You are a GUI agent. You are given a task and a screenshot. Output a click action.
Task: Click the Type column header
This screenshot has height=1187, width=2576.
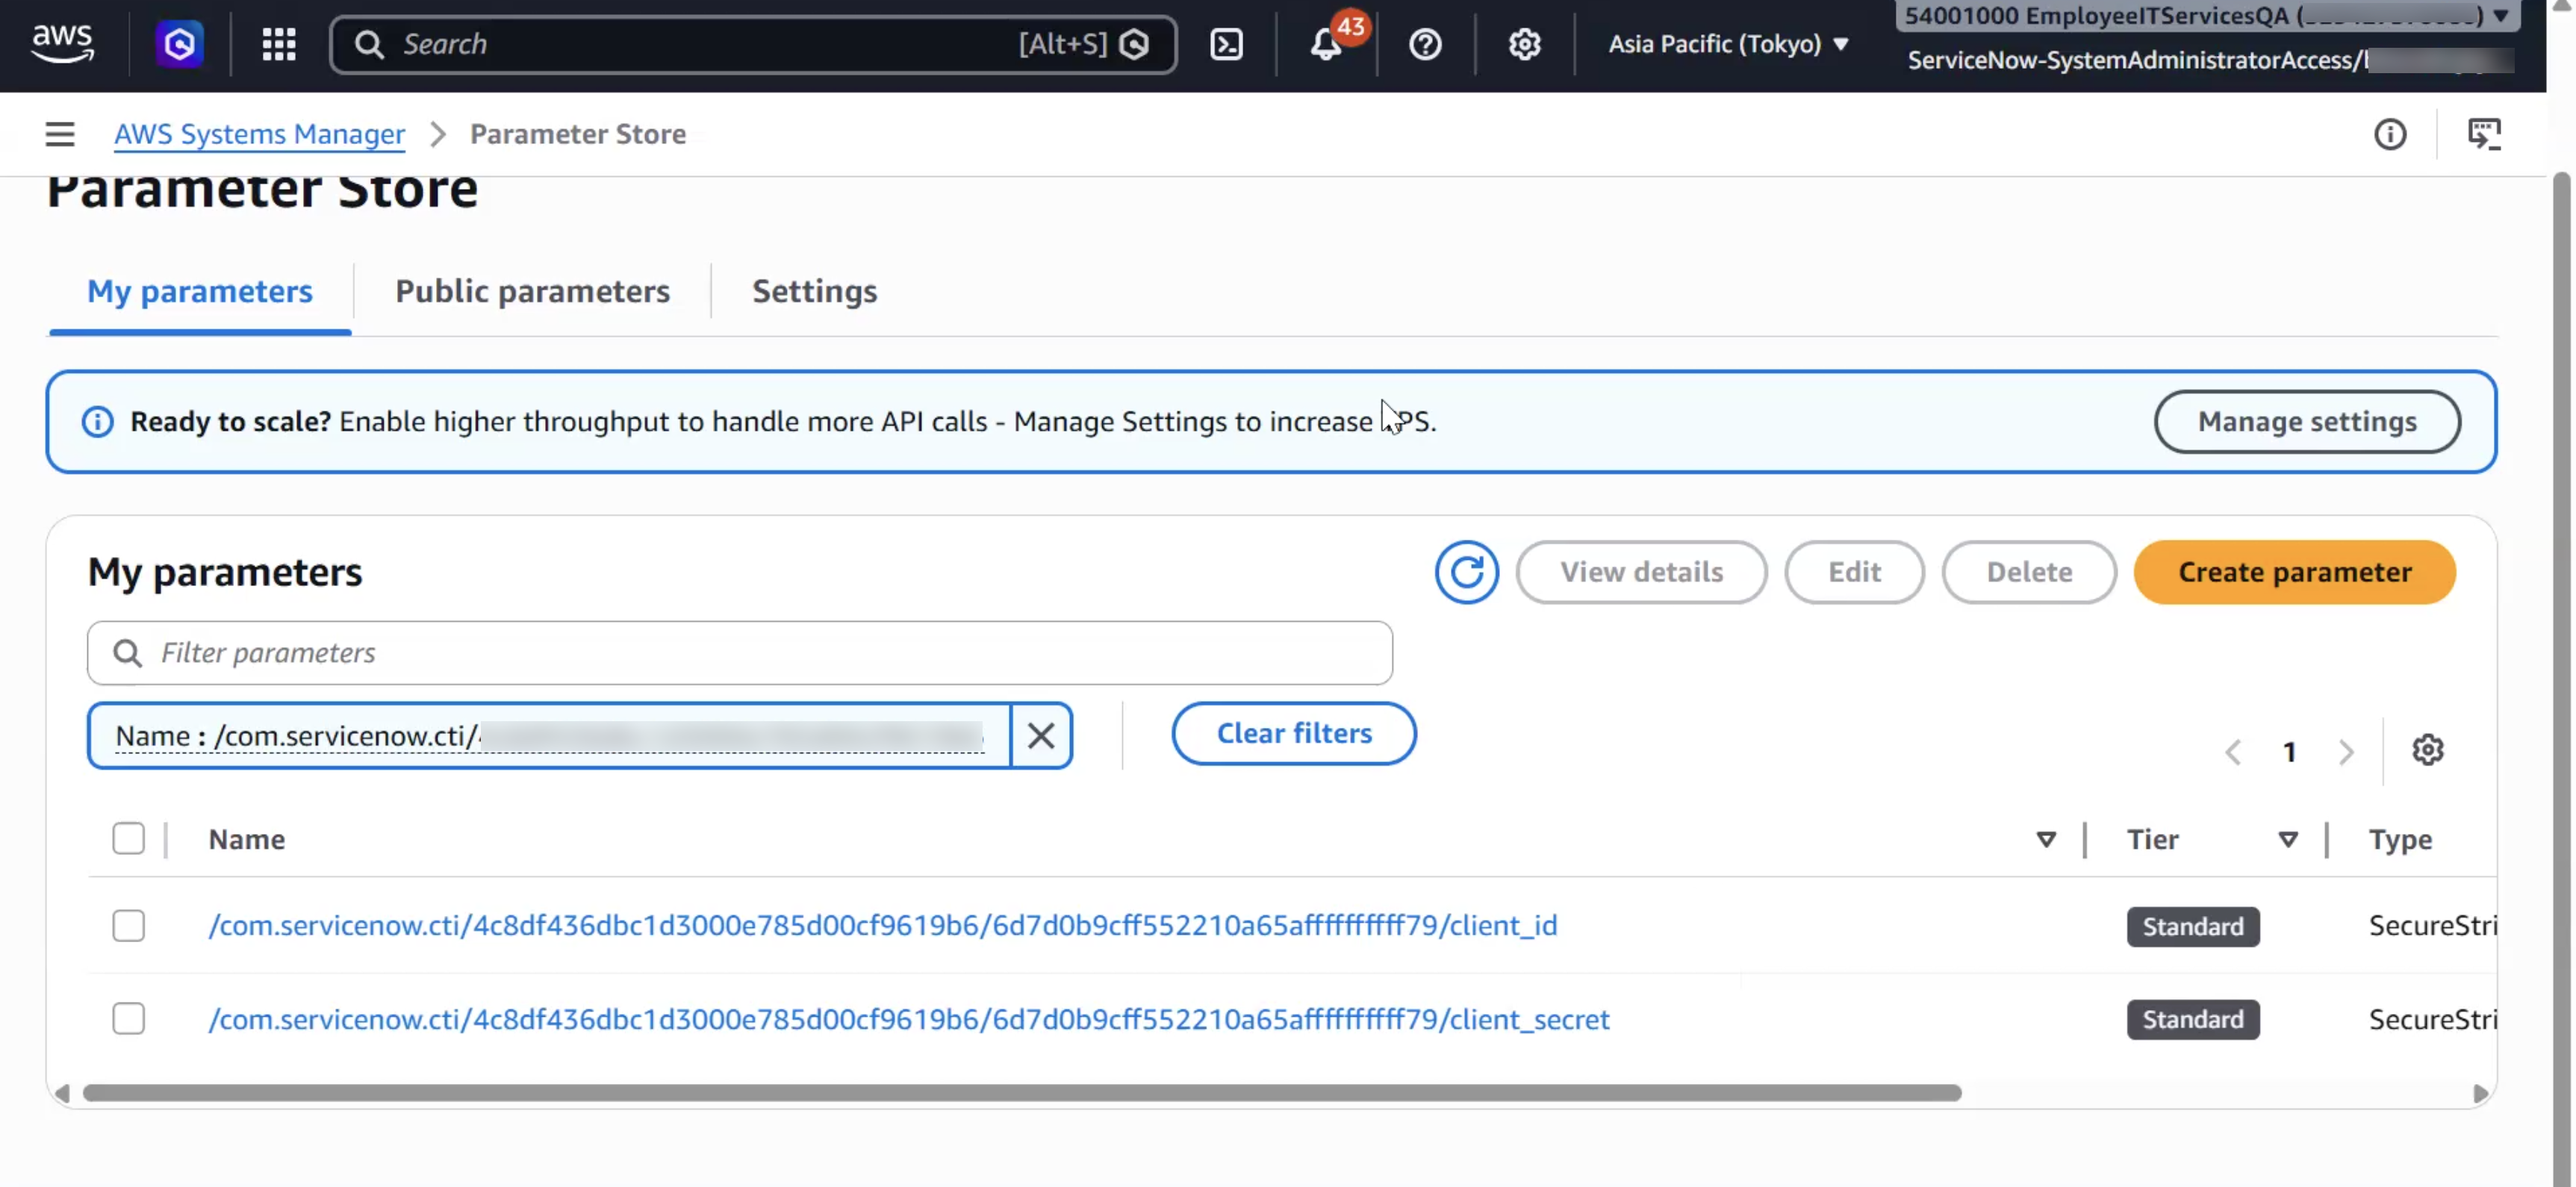2400,839
